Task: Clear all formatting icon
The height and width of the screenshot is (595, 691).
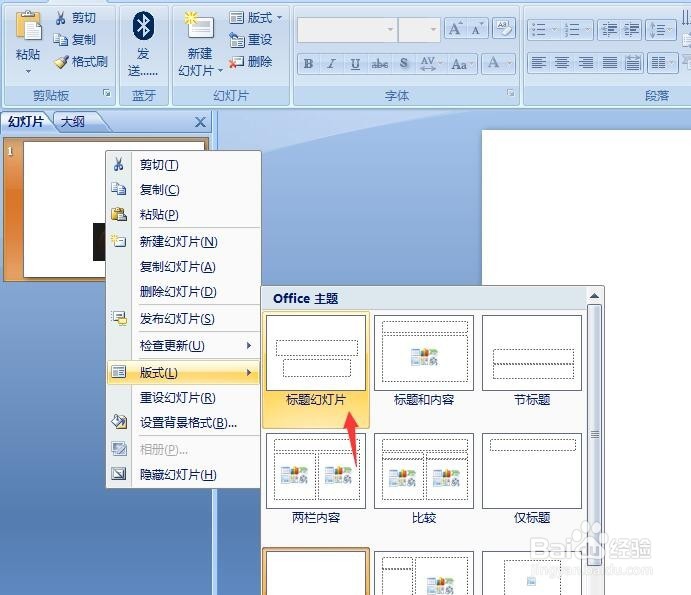Action: pyautogui.click(x=504, y=29)
